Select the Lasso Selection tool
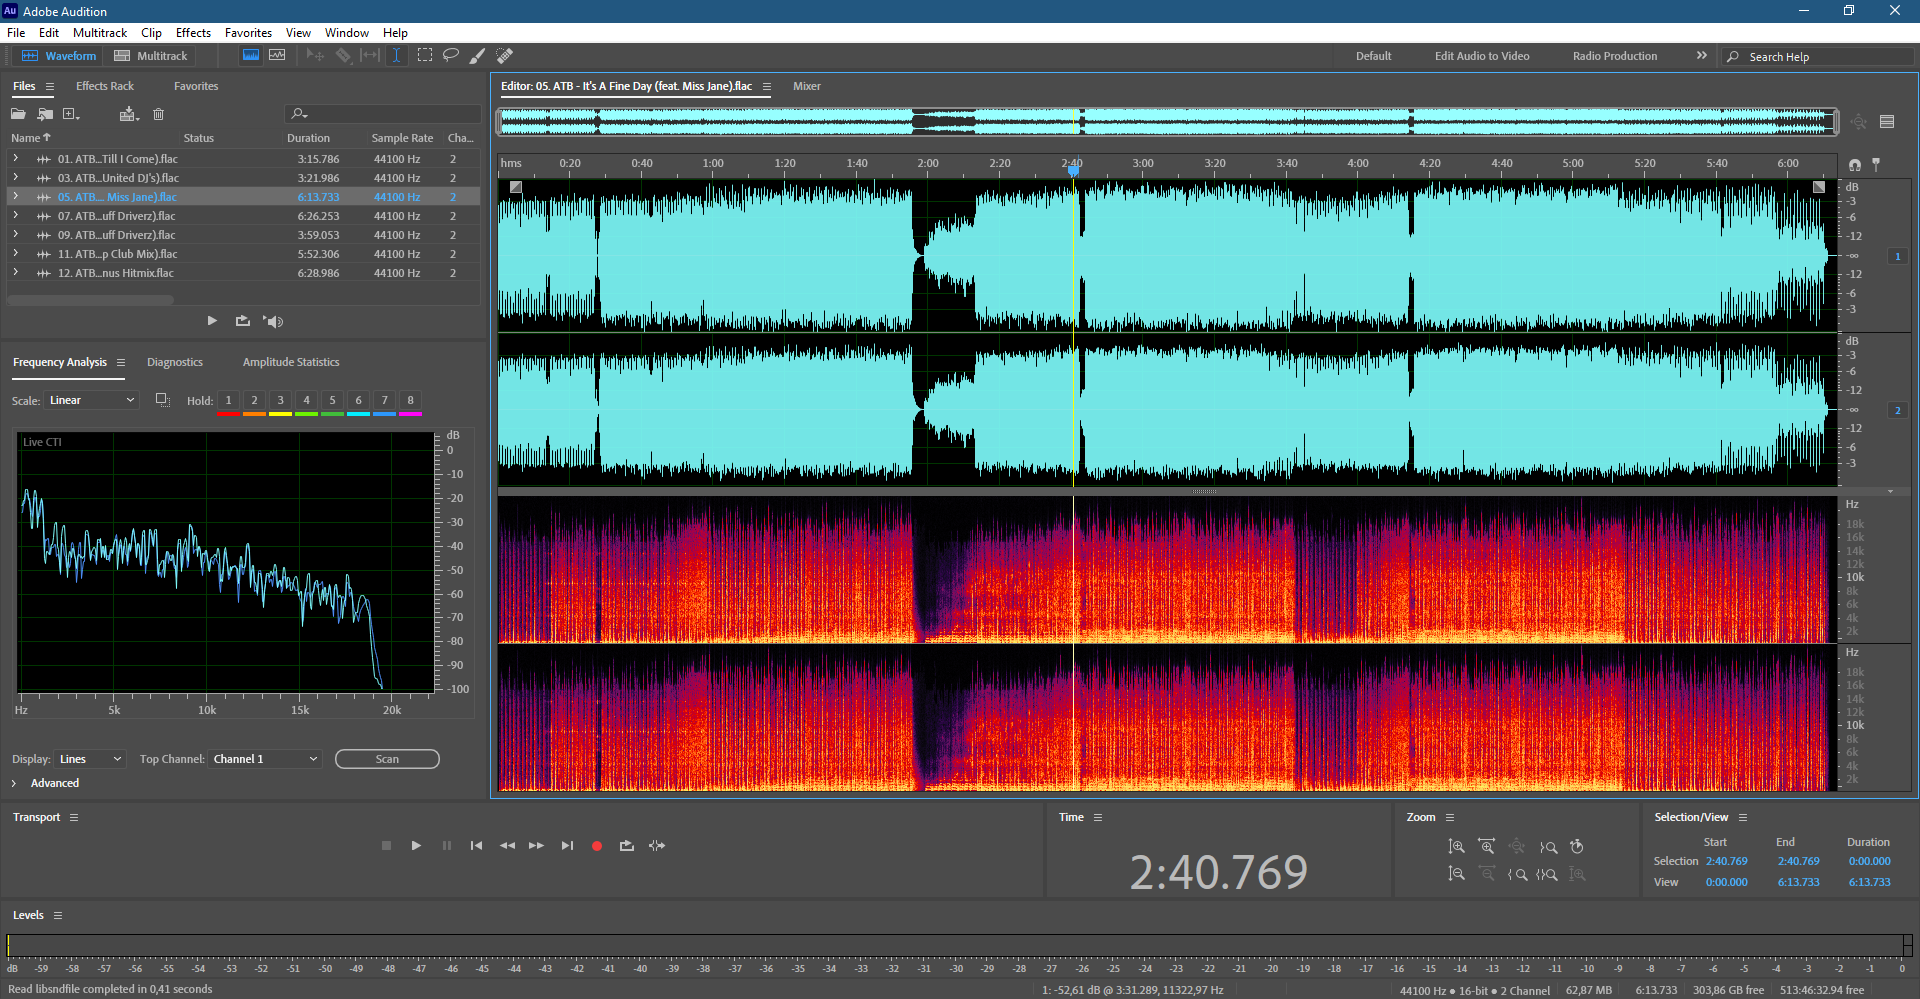This screenshot has width=1920, height=999. 451,56
